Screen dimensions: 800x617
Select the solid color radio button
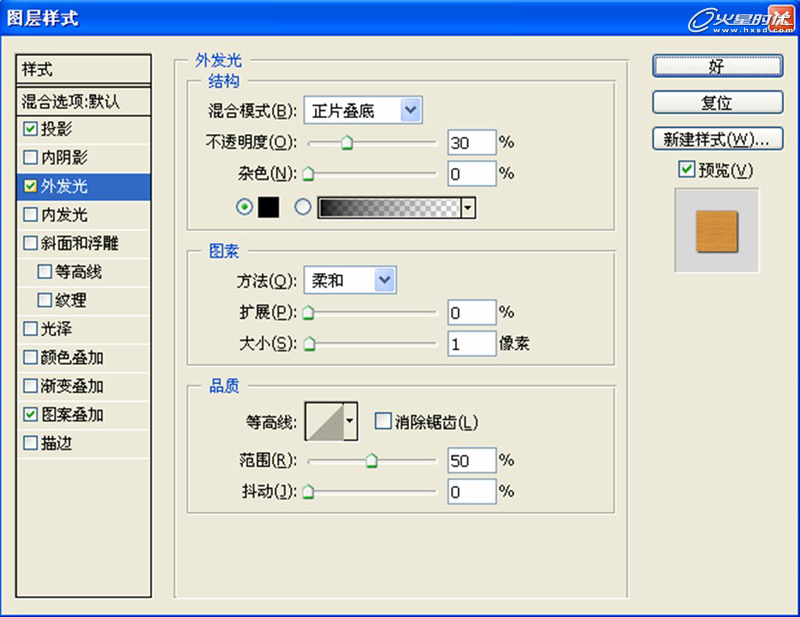click(x=243, y=207)
